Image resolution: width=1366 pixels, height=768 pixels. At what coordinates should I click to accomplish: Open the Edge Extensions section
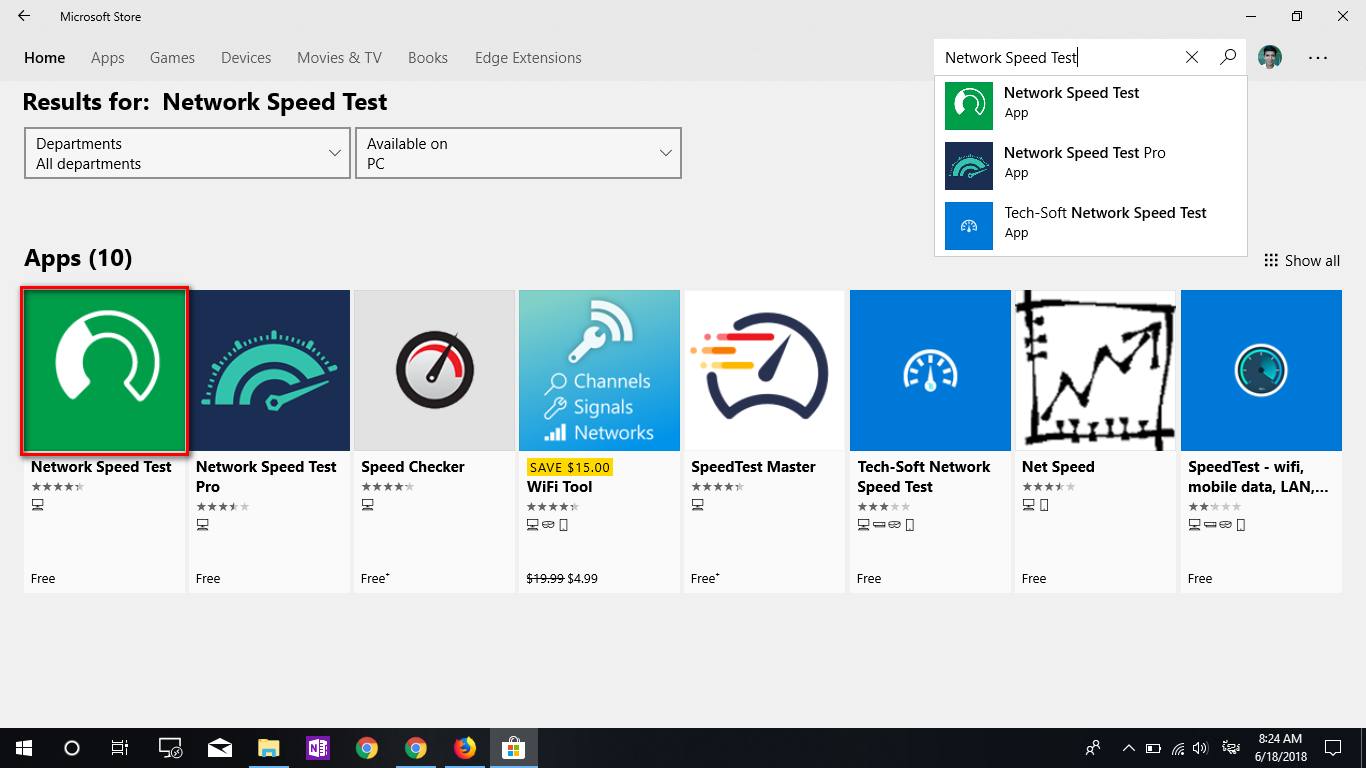click(x=527, y=57)
